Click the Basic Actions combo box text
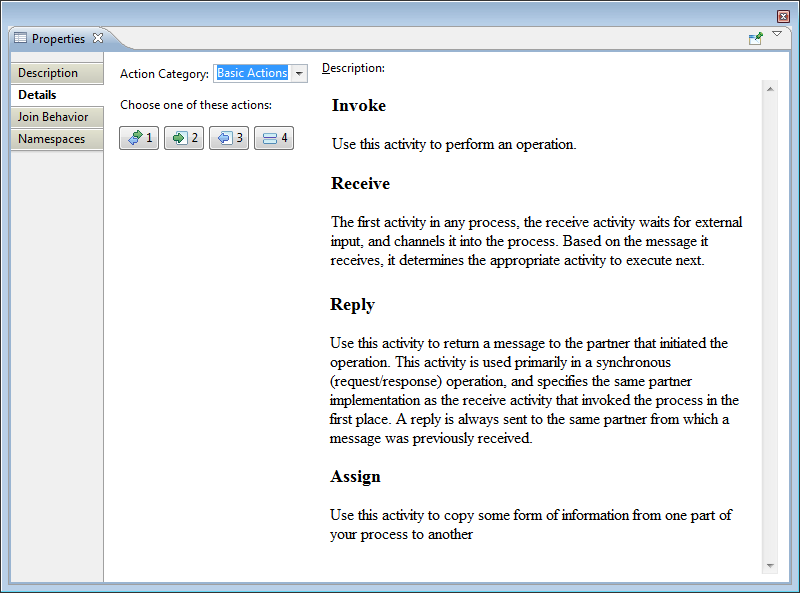The width and height of the screenshot is (800, 593). pos(252,73)
